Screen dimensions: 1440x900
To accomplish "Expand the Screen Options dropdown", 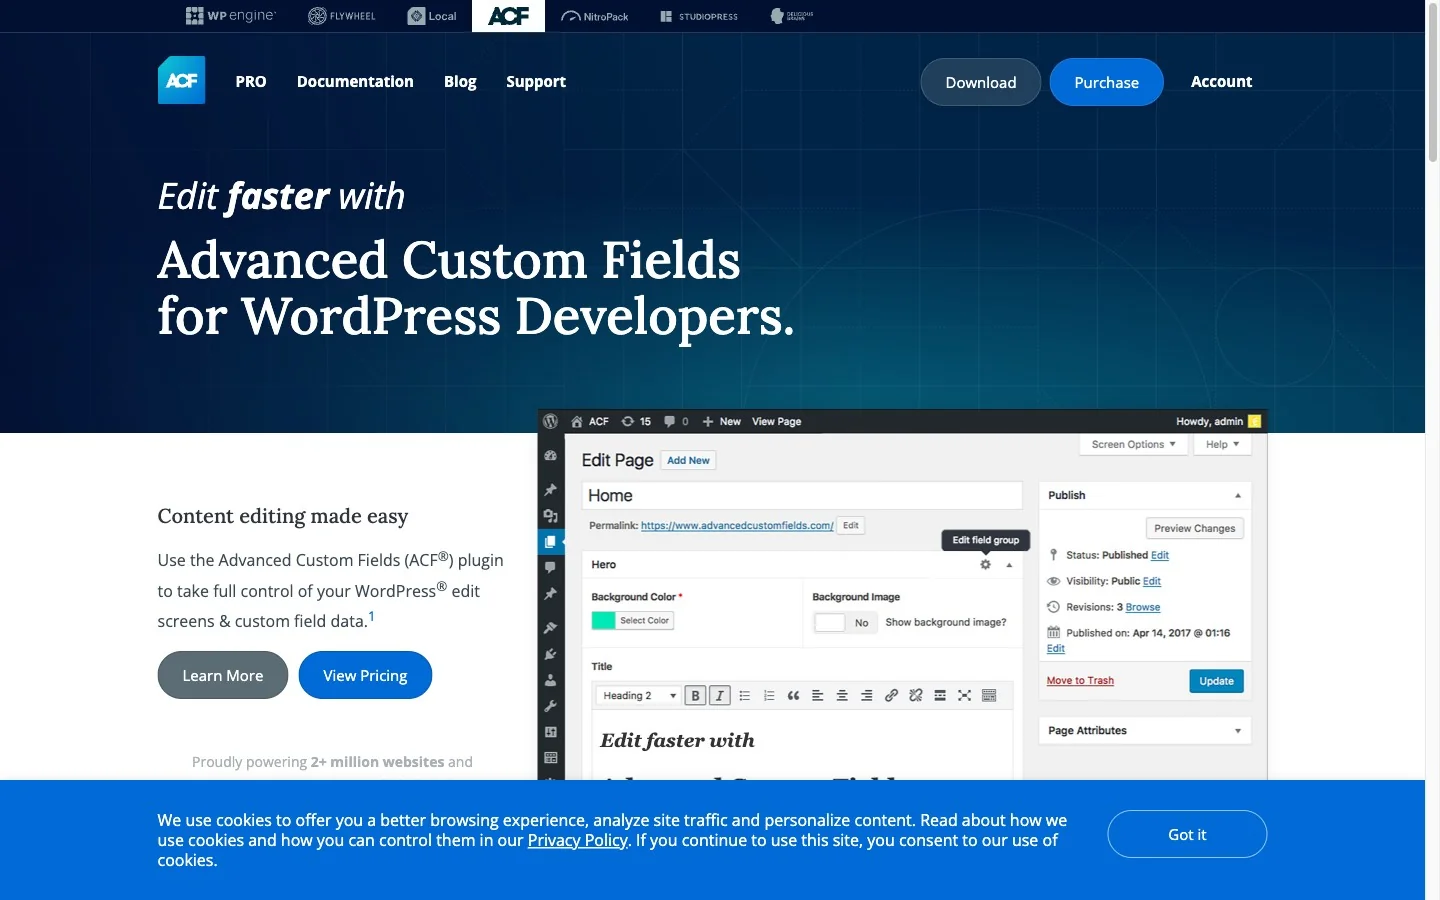I will (1134, 445).
